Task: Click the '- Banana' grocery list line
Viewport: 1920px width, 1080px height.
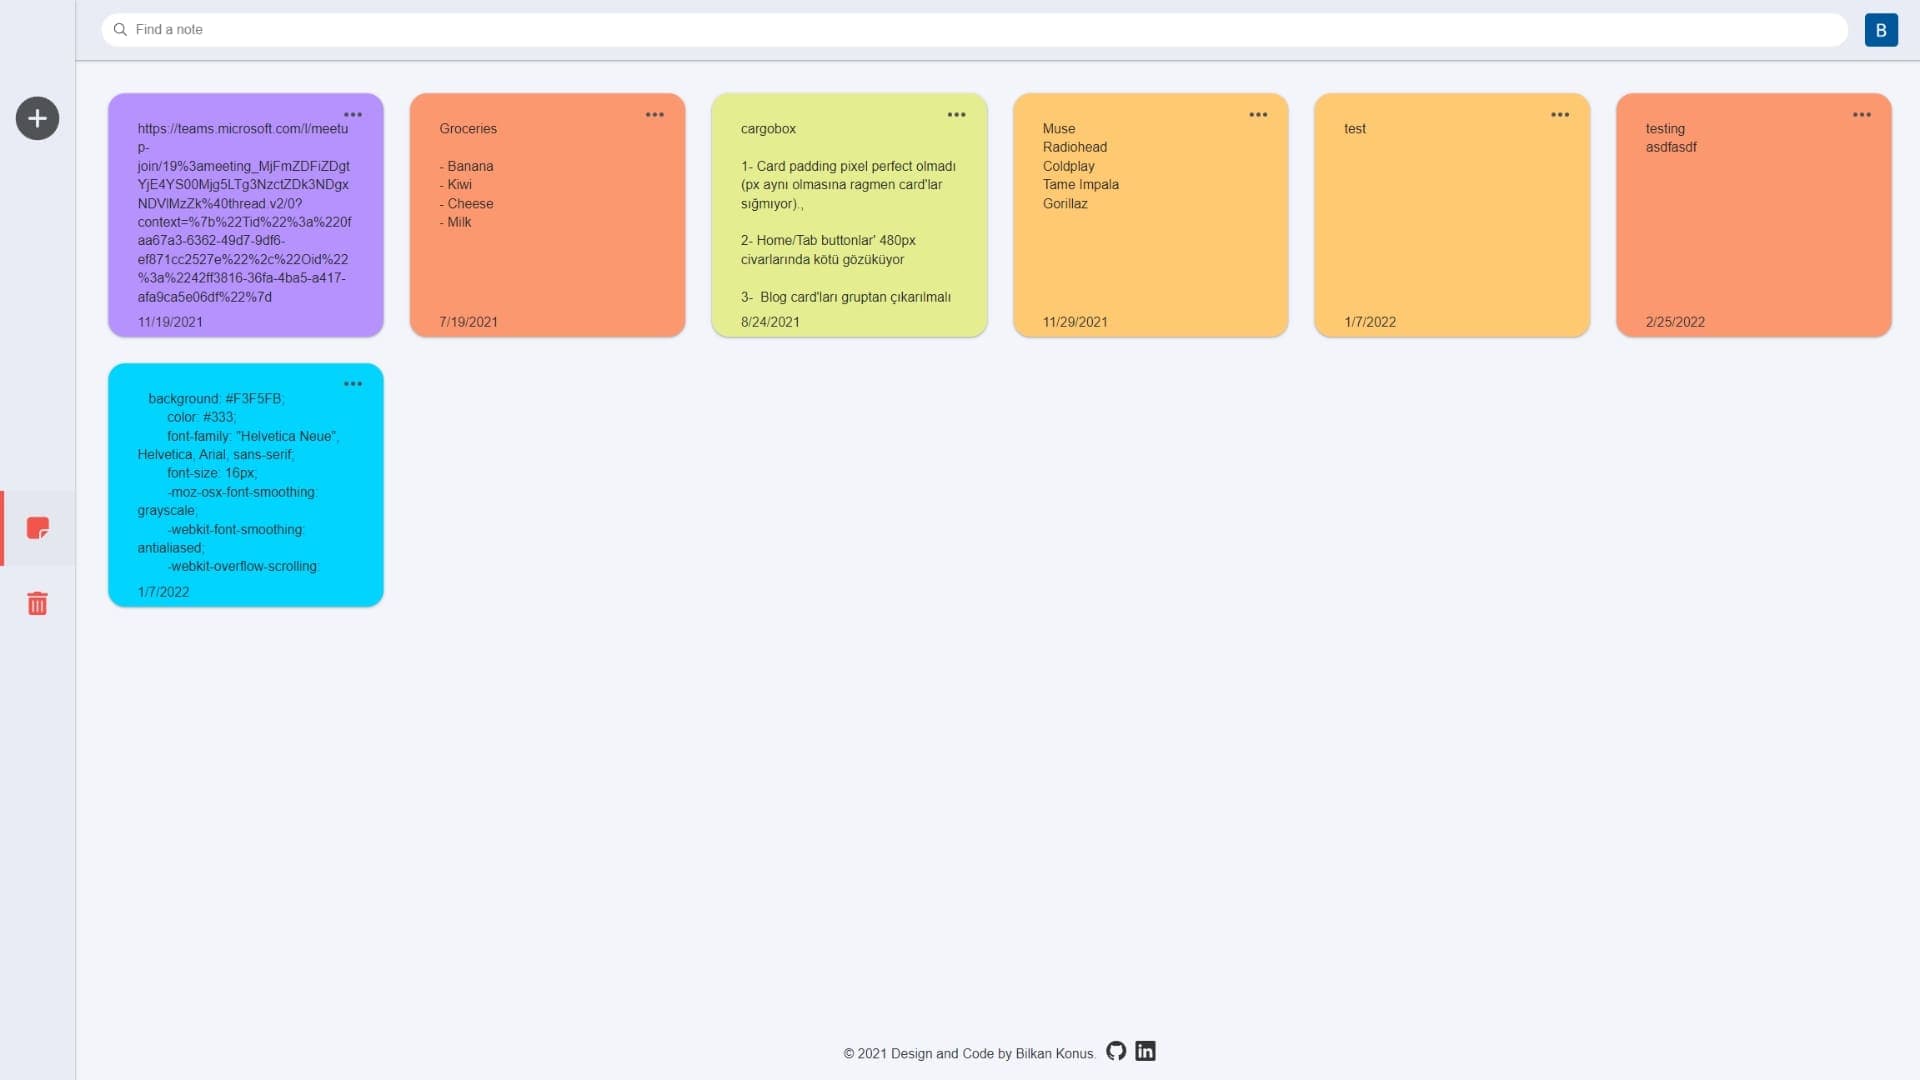Action: point(466,166)
